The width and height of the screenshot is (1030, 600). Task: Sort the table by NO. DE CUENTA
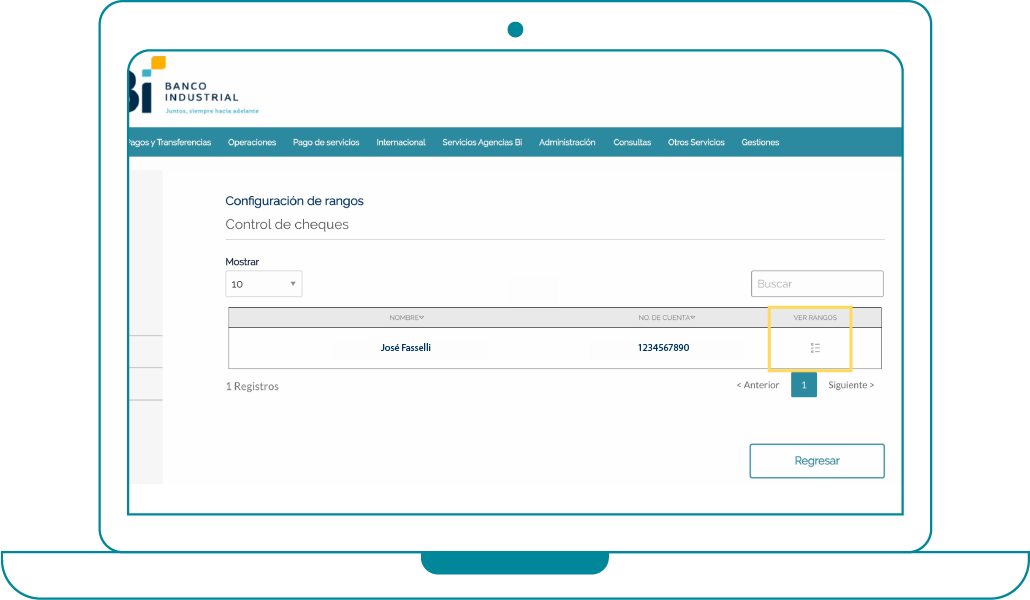point(666,317)
